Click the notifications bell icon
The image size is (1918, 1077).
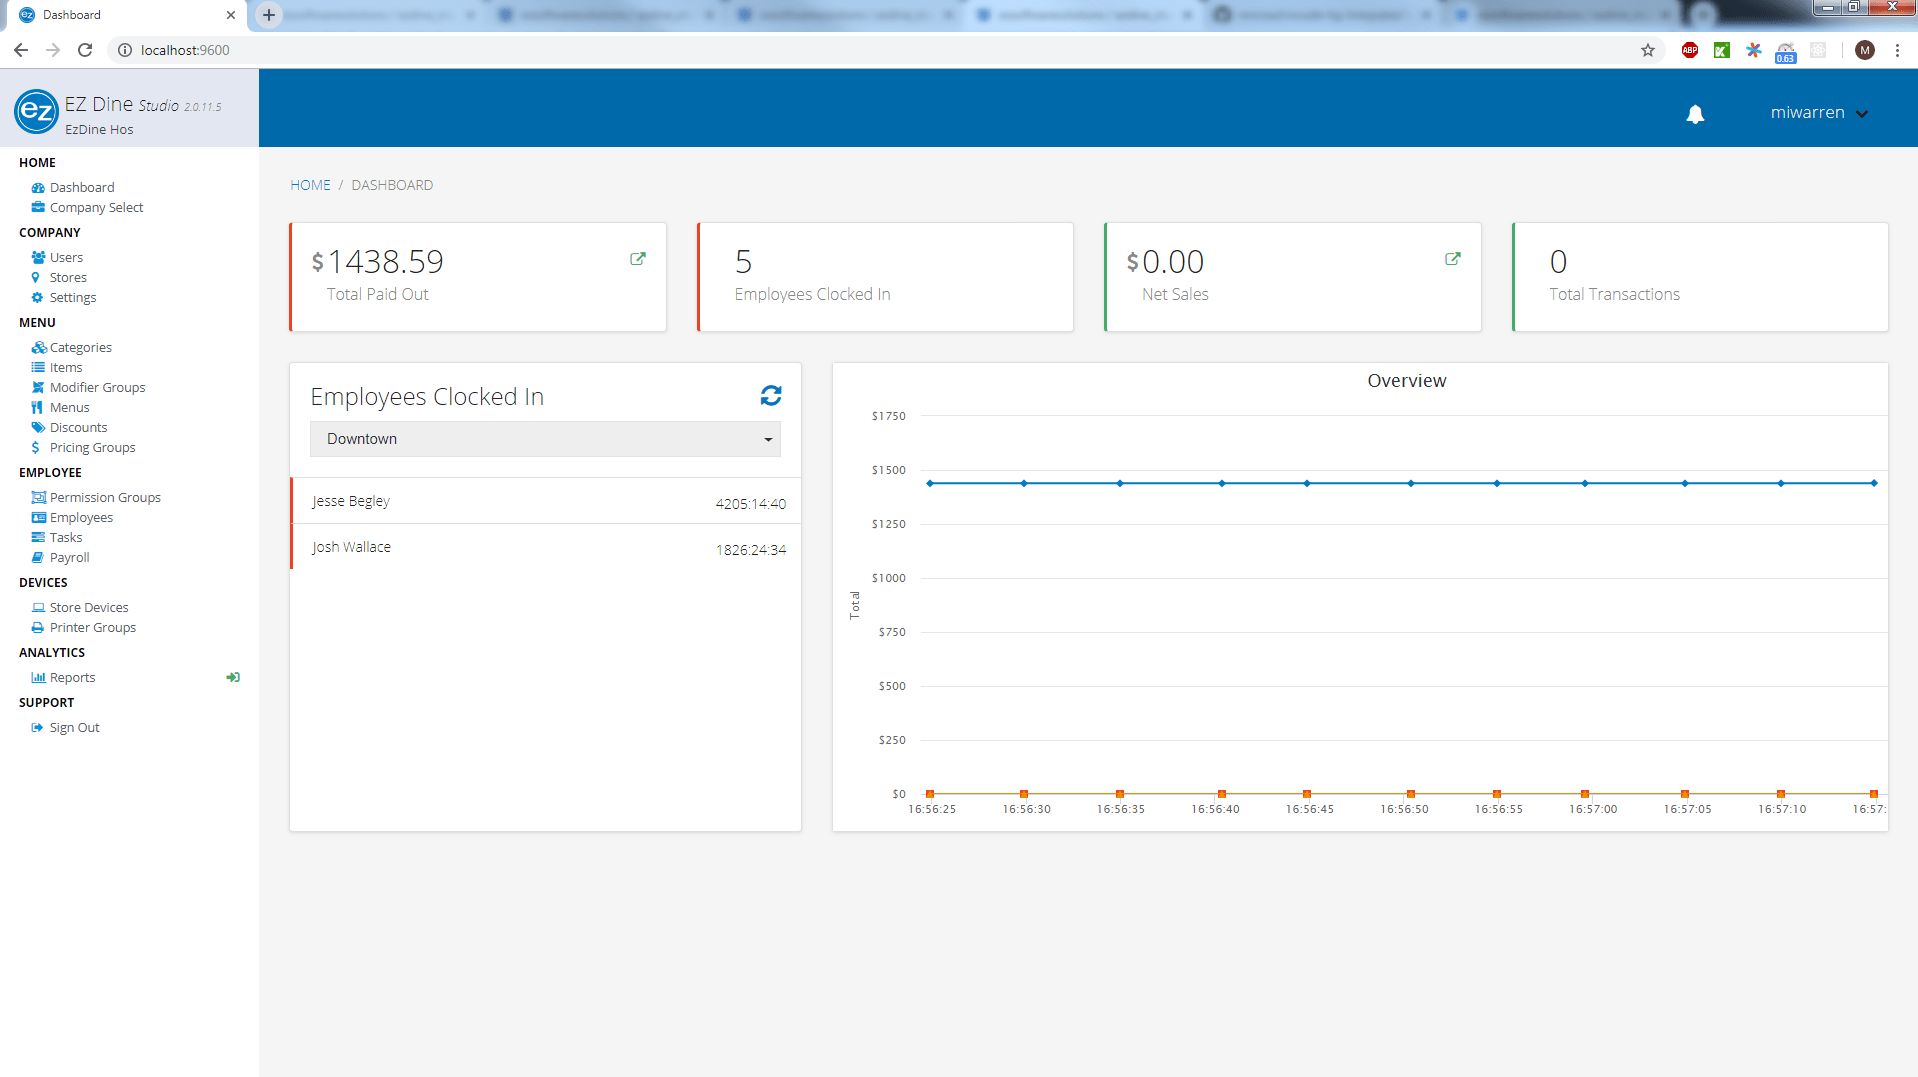[x=1695, y=114]
